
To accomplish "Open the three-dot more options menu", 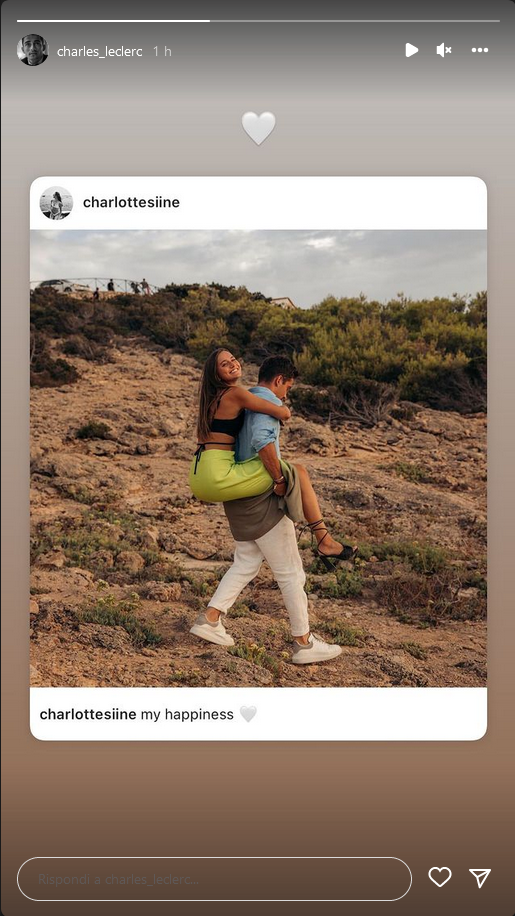I will (x=480, y=50).
